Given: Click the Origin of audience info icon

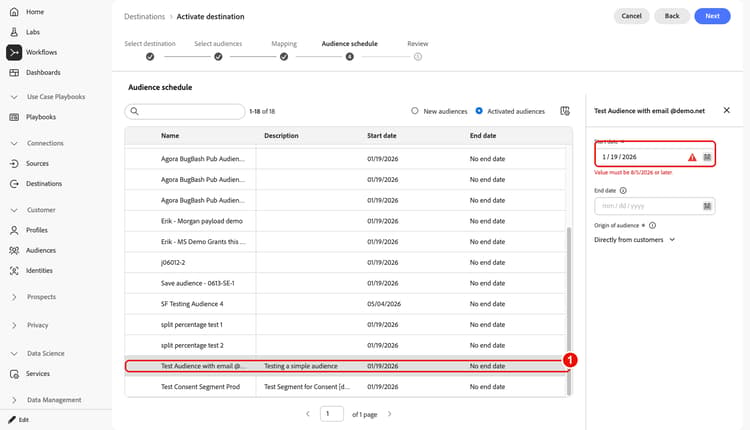Looking at the screenshot, I should (652, 225).
